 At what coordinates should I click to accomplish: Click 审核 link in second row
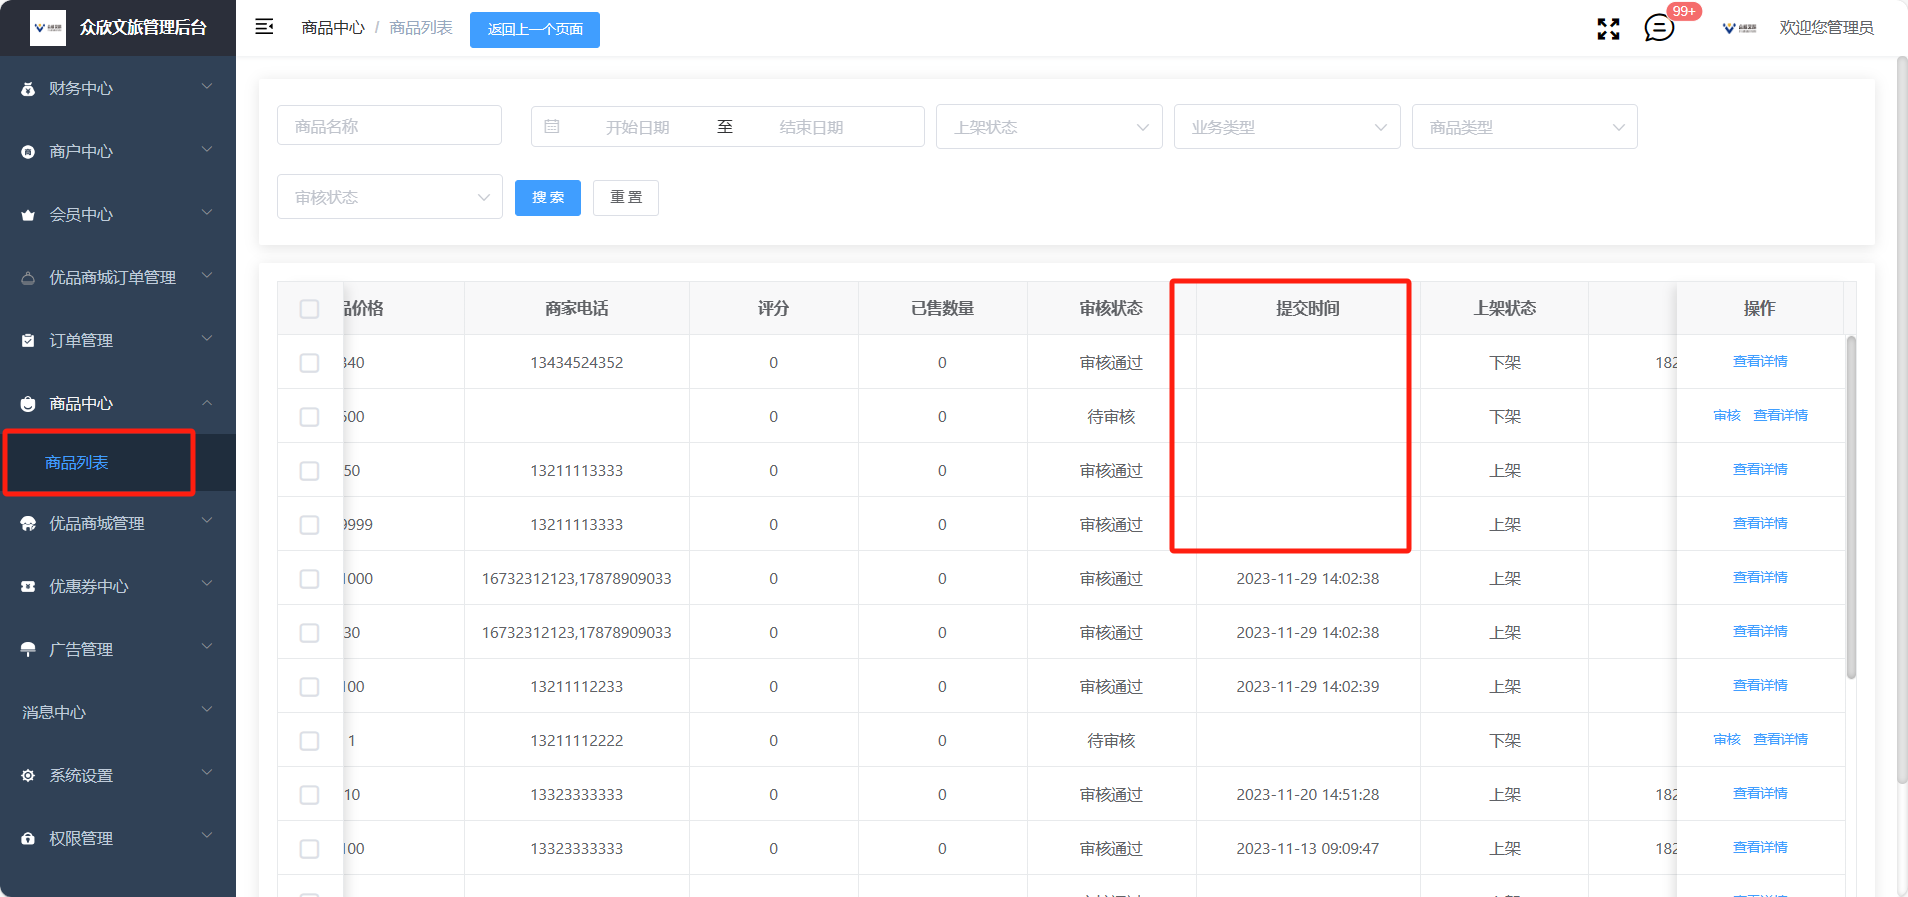pos(1727,416)
